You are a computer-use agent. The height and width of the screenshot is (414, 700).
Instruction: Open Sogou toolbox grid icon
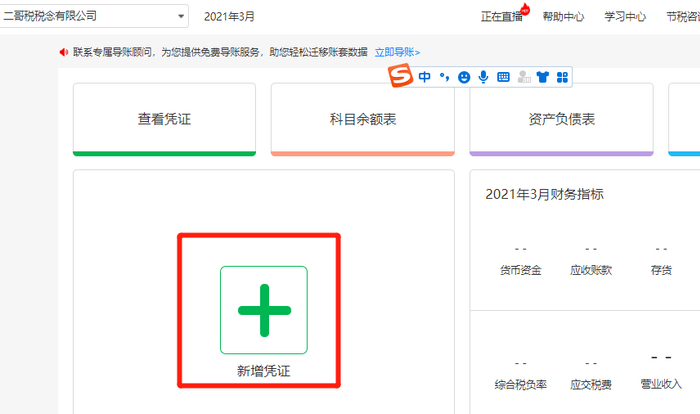tap(562, 77)
